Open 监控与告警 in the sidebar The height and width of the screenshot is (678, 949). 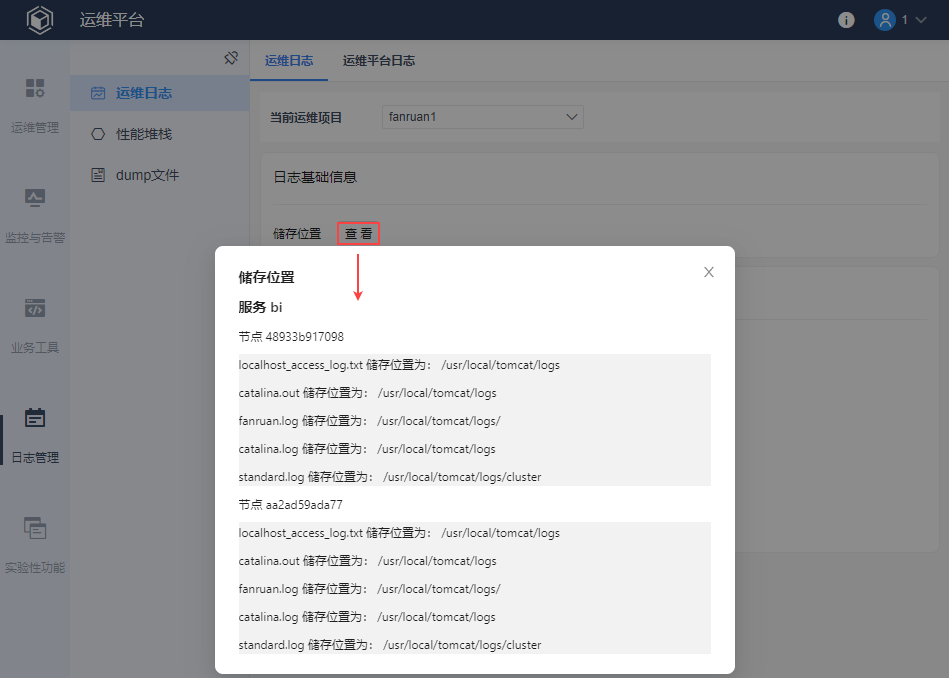35,216
